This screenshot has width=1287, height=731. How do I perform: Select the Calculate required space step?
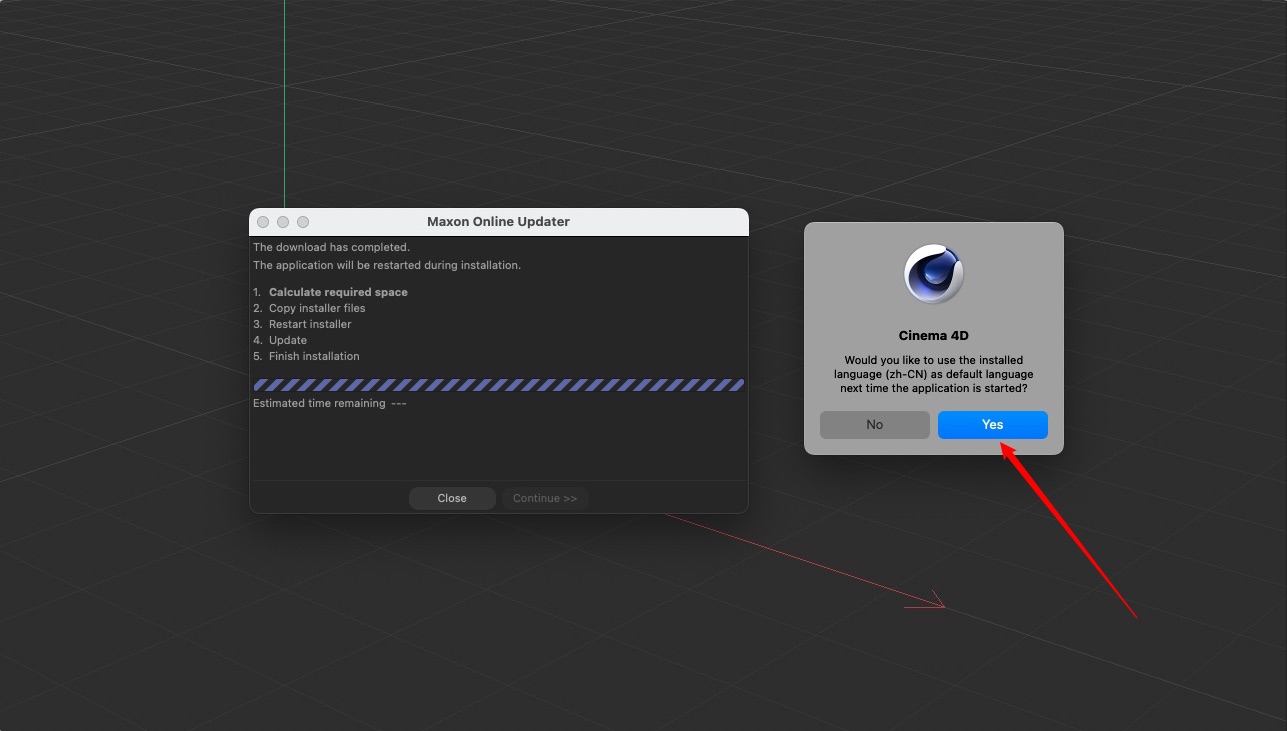point(338,292)
